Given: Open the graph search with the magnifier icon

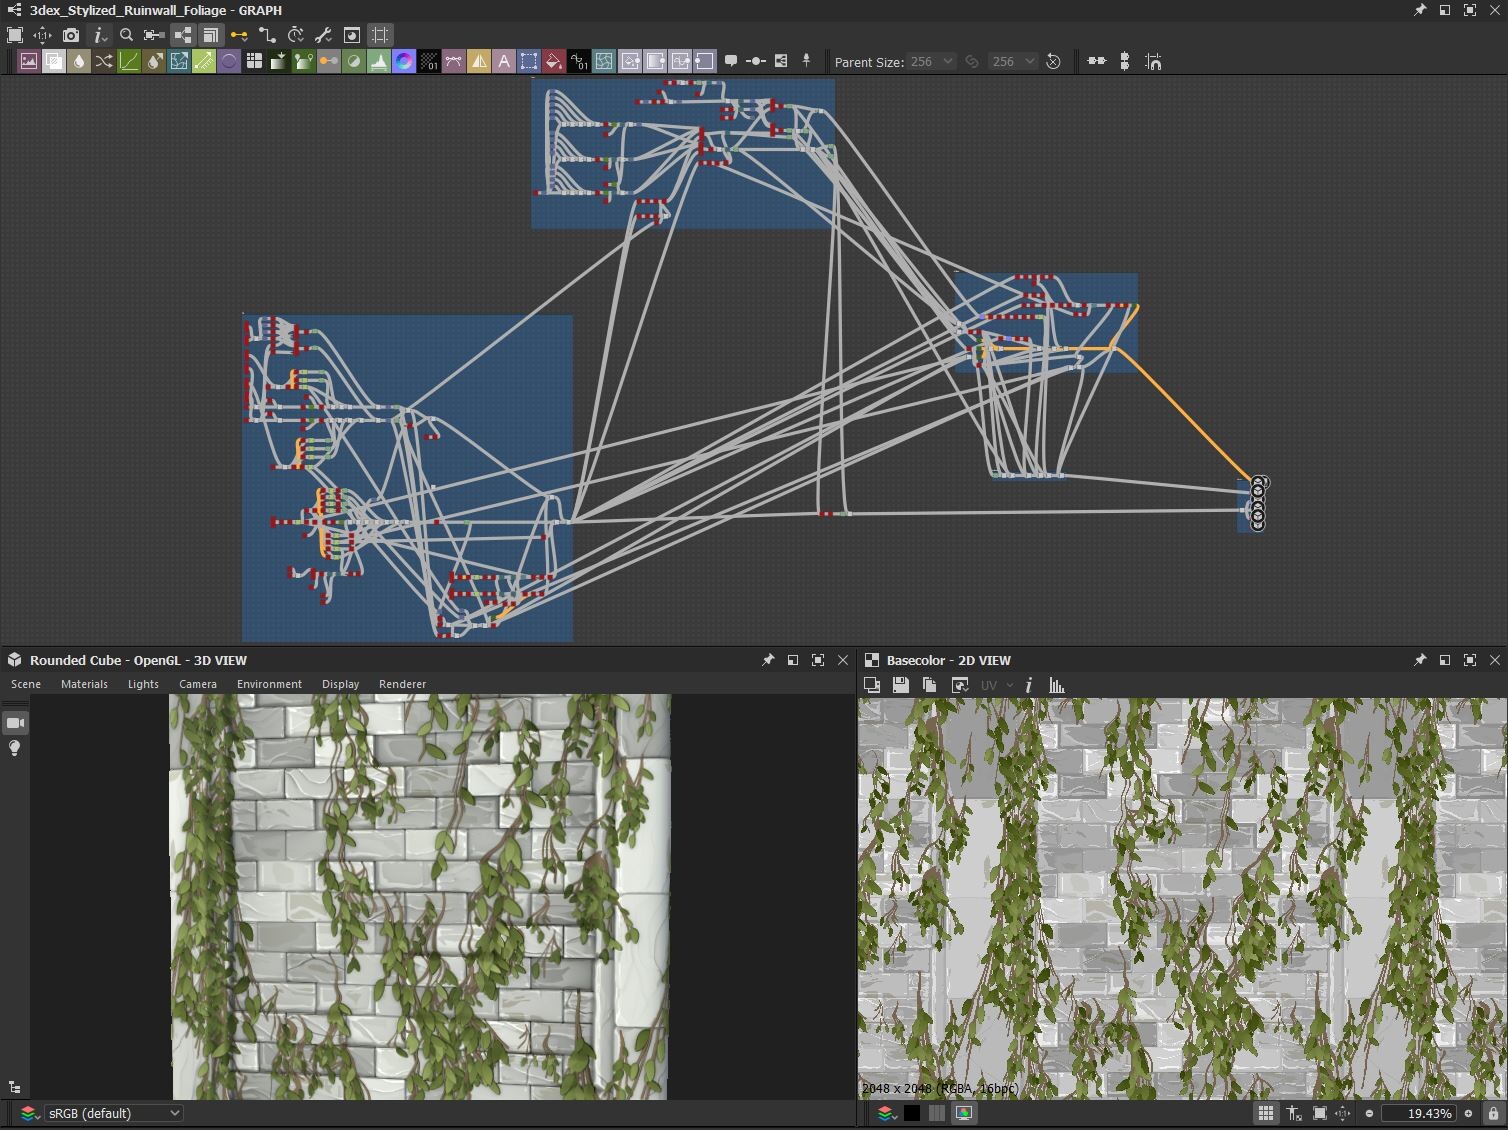Looking at the screenshot, I should click(126, 35).
